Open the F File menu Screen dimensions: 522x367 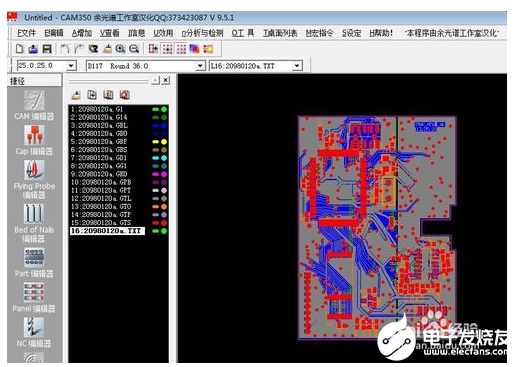click(x=26, y=33)
